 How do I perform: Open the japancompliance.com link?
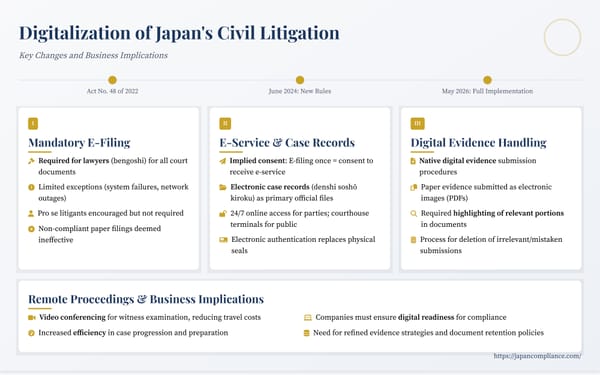(537, 356)
